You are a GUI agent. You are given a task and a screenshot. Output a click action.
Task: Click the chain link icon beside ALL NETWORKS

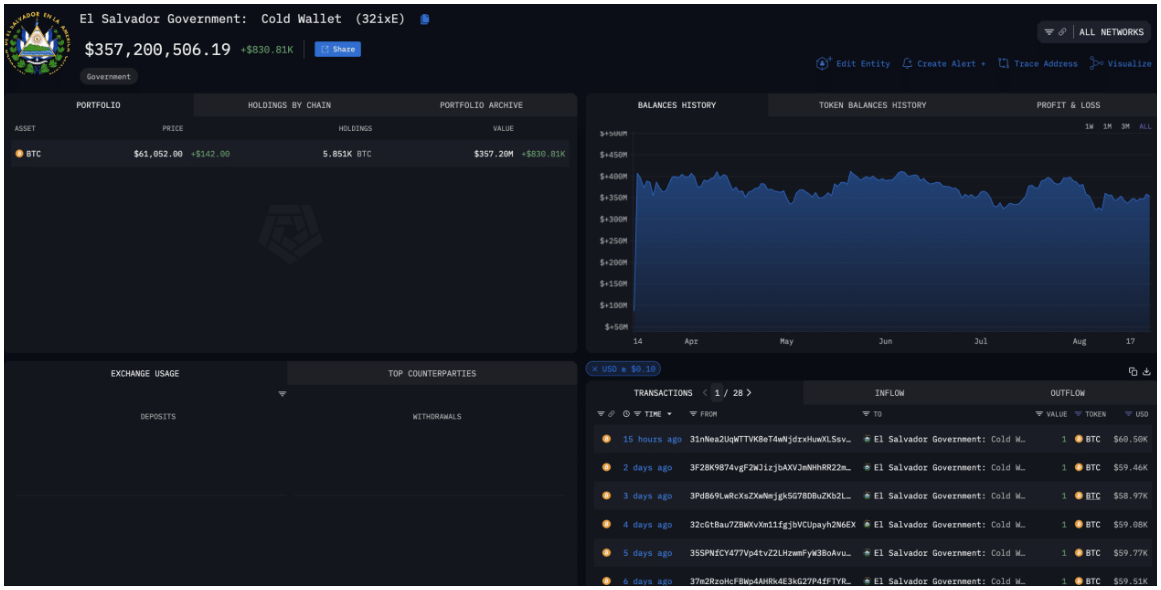pos(1063,32)
